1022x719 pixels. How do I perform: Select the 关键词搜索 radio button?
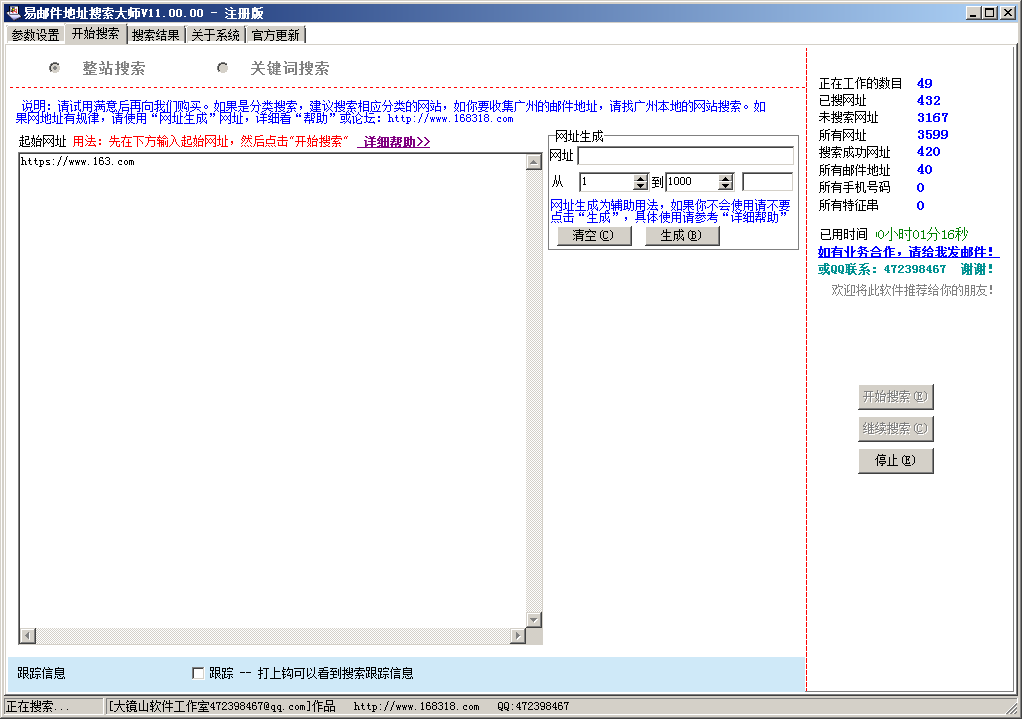point(222,68)
